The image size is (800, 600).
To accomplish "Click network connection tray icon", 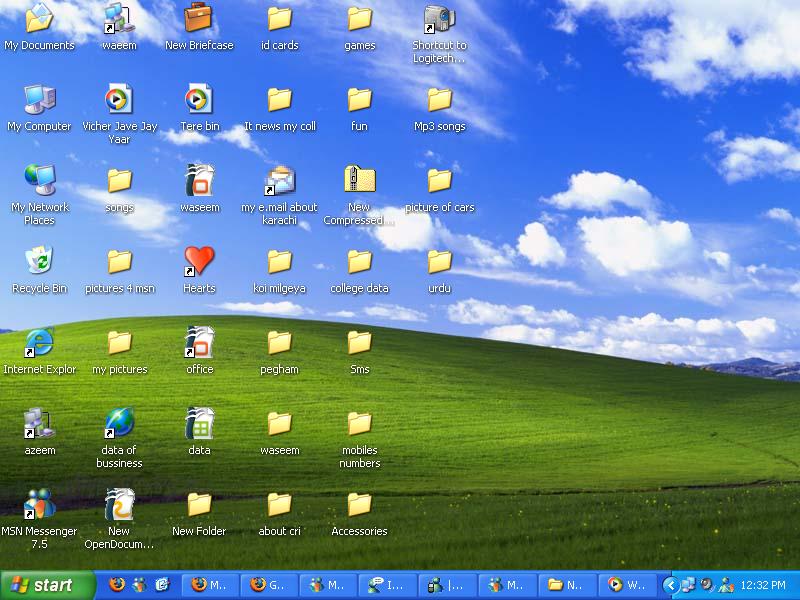I will click(689, 585).
